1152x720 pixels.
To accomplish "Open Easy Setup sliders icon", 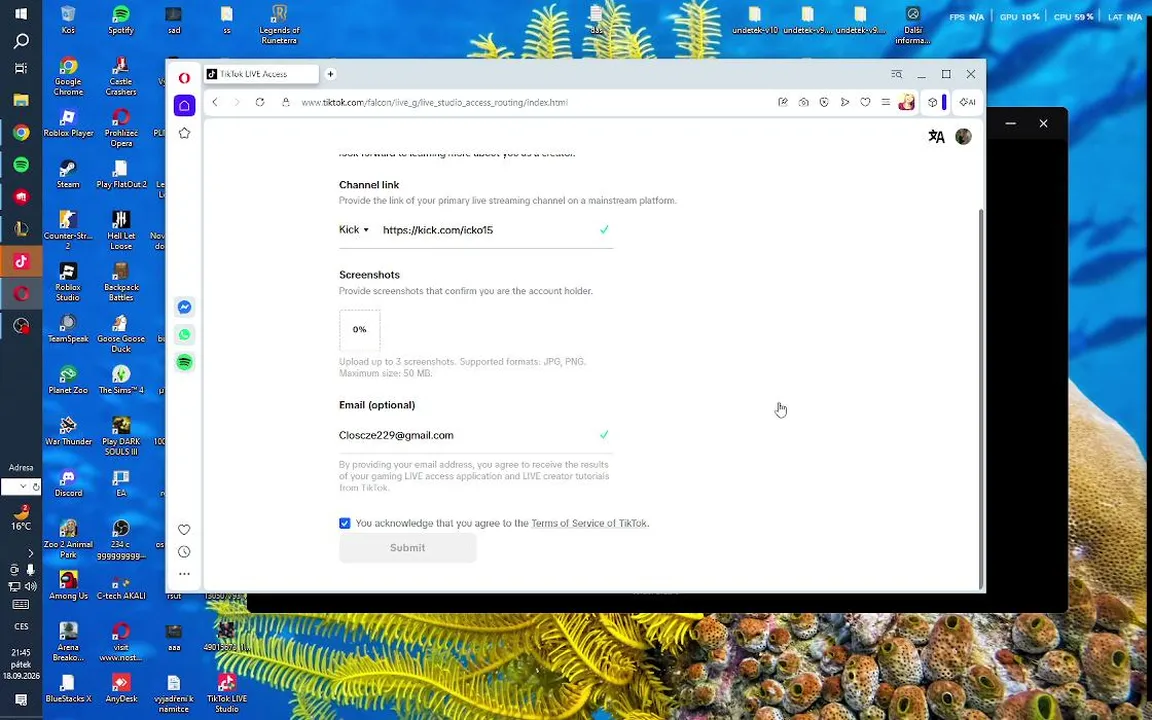I will pos(886,102).
